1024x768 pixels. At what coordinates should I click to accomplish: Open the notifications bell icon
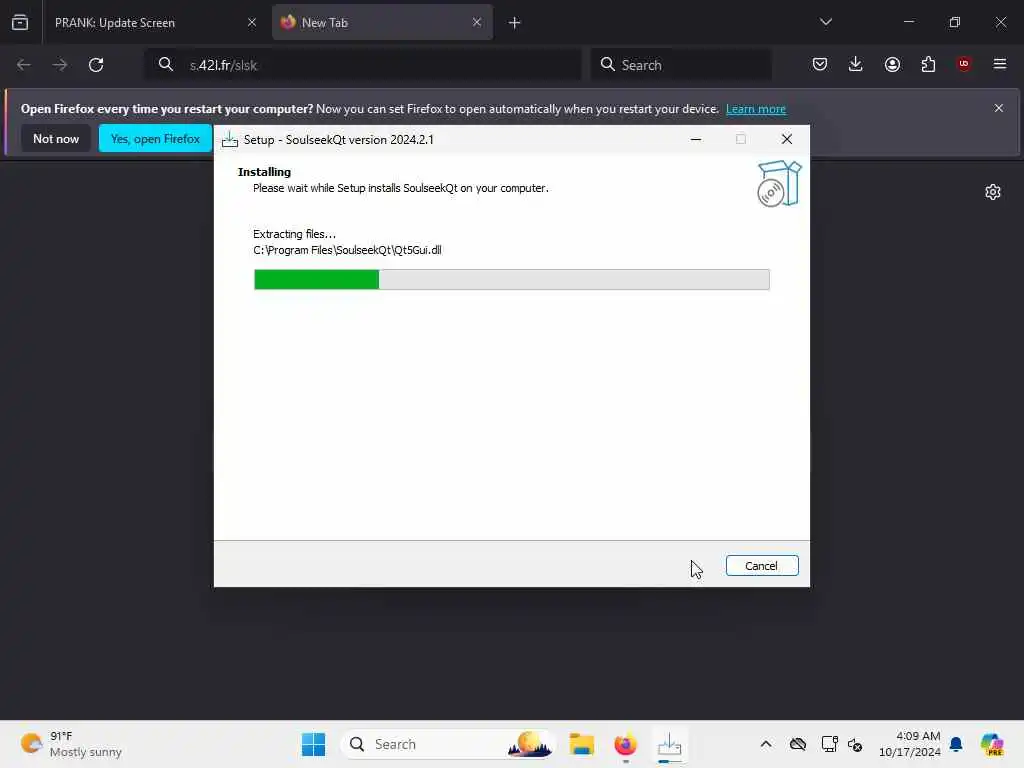[955, 744]
